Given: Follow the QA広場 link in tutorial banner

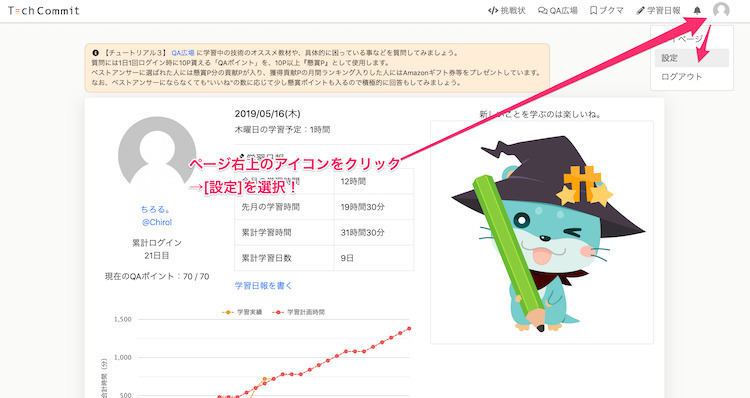Looking at the screenshot, I should click(x=183, y=53).
